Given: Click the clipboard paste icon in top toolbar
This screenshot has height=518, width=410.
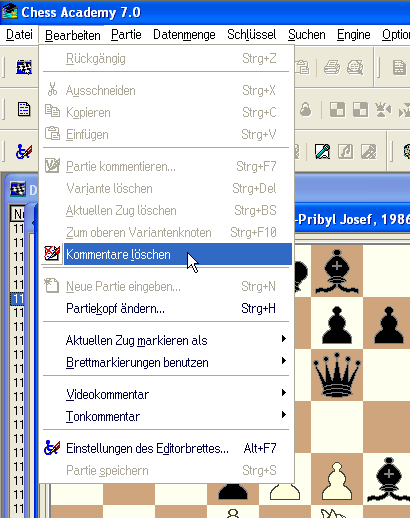Looking at the screenshot, I should 302,68.
